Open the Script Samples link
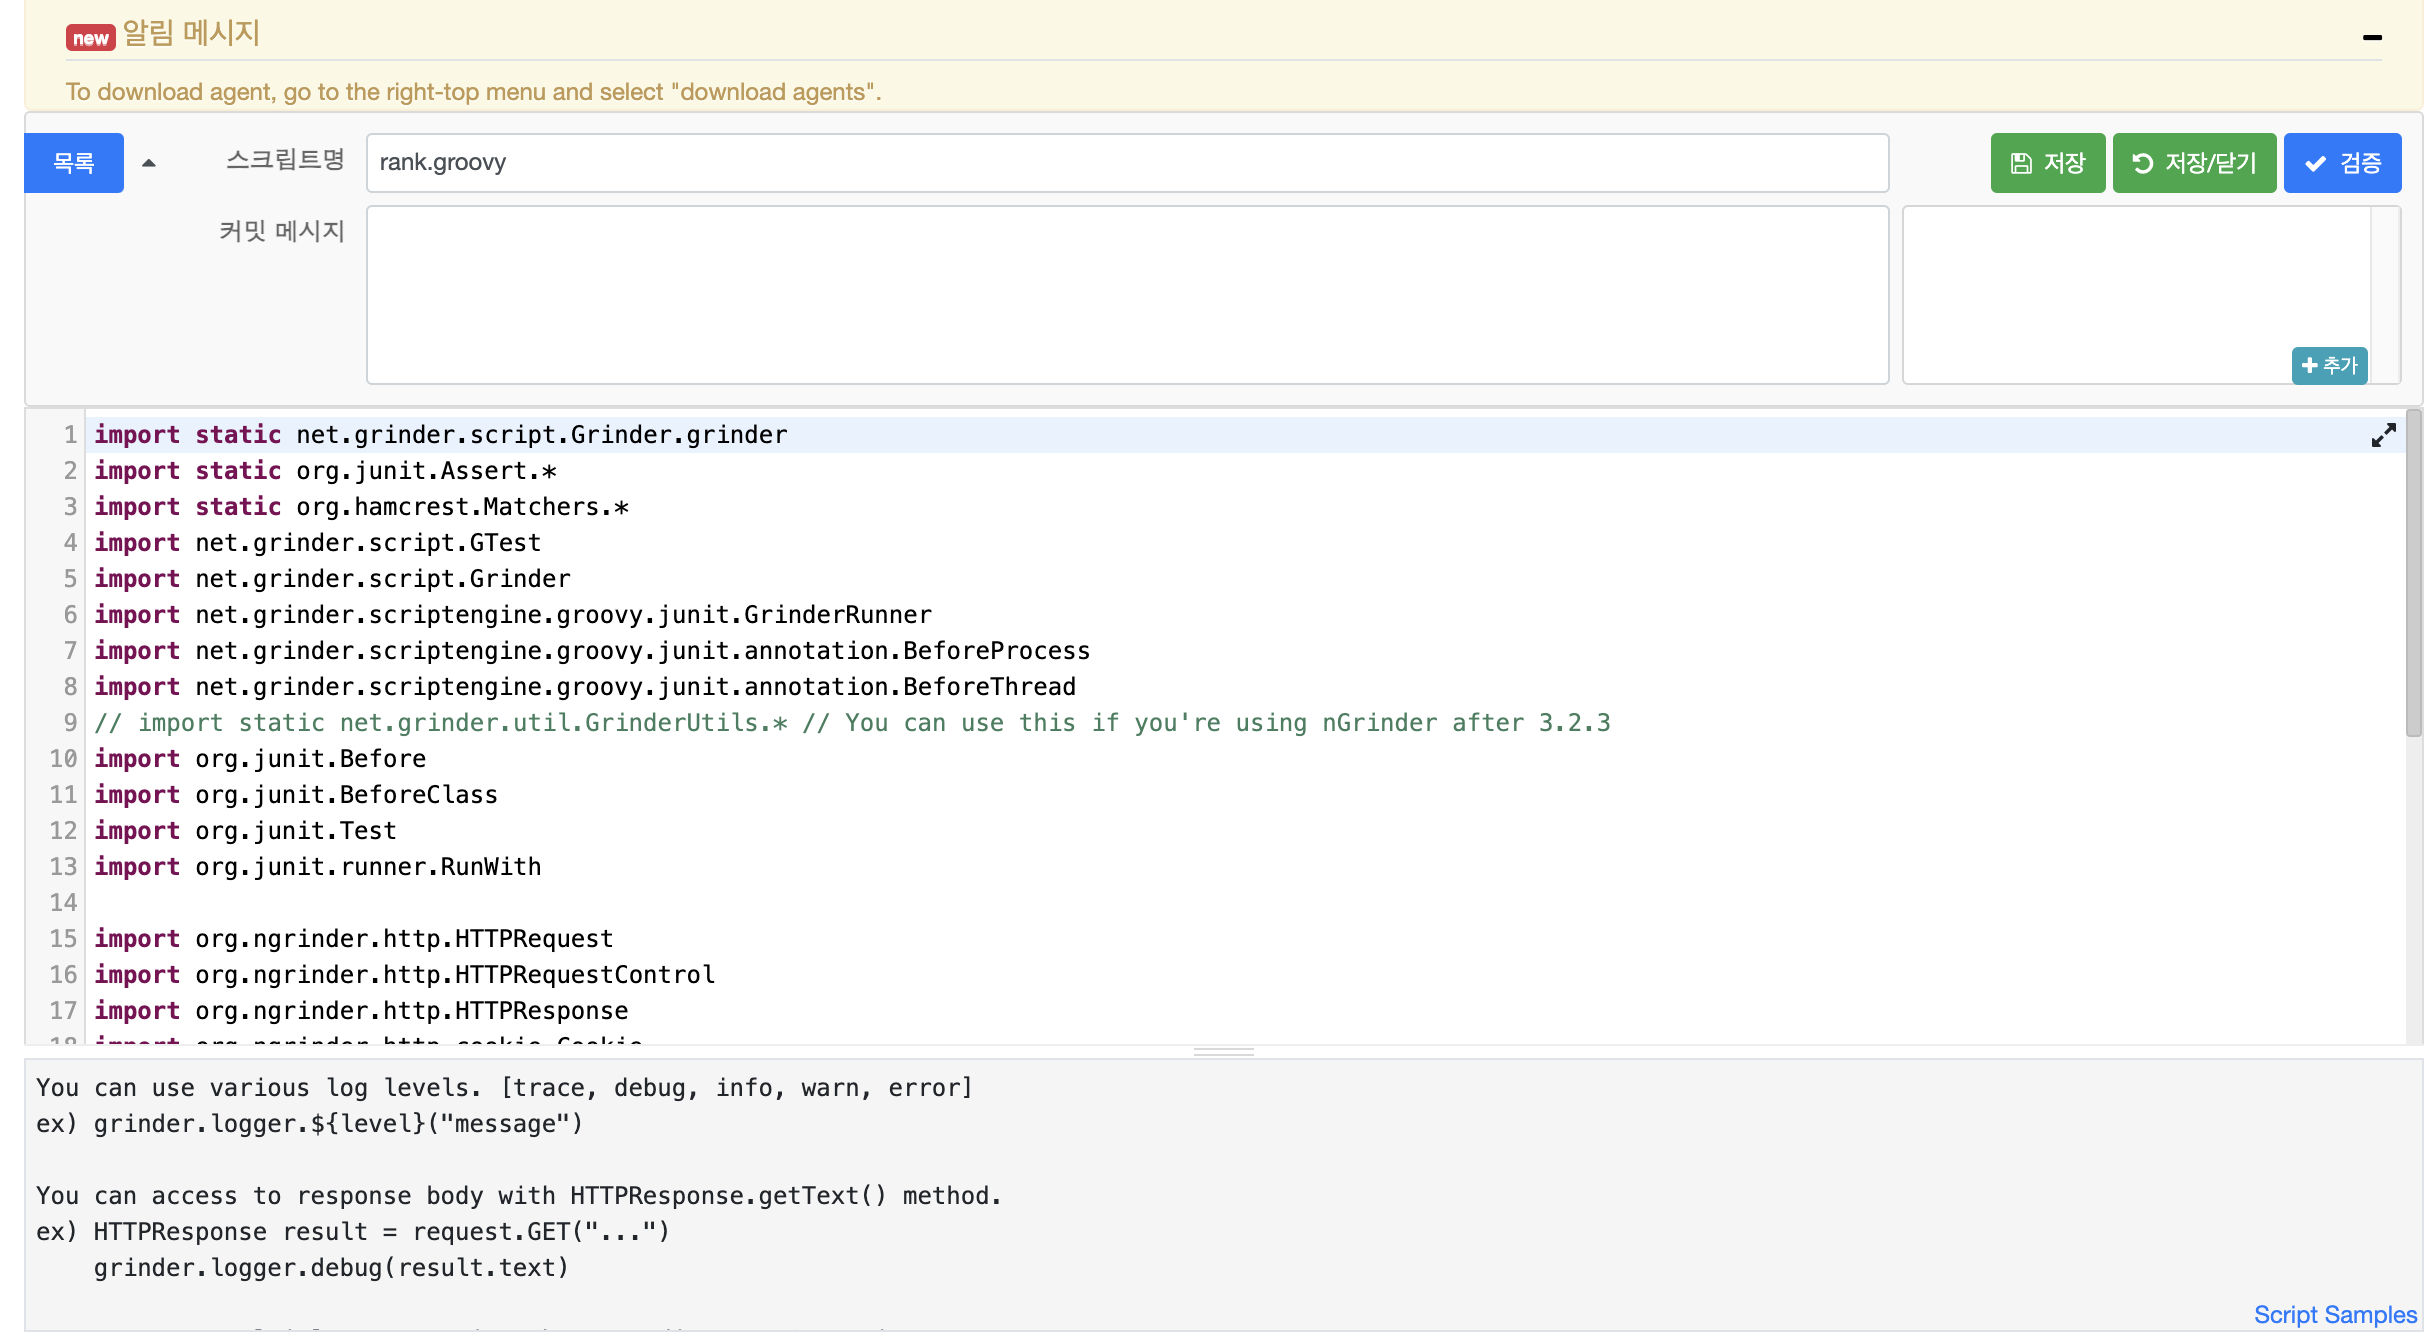2424x1338 pixels. pyautogui.click(x=2334, y=1314)
